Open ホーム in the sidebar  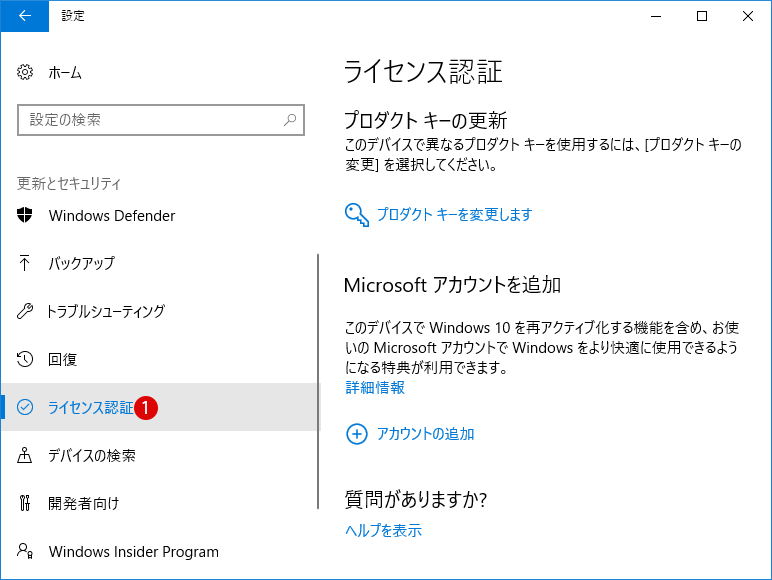tap(65, 73)
